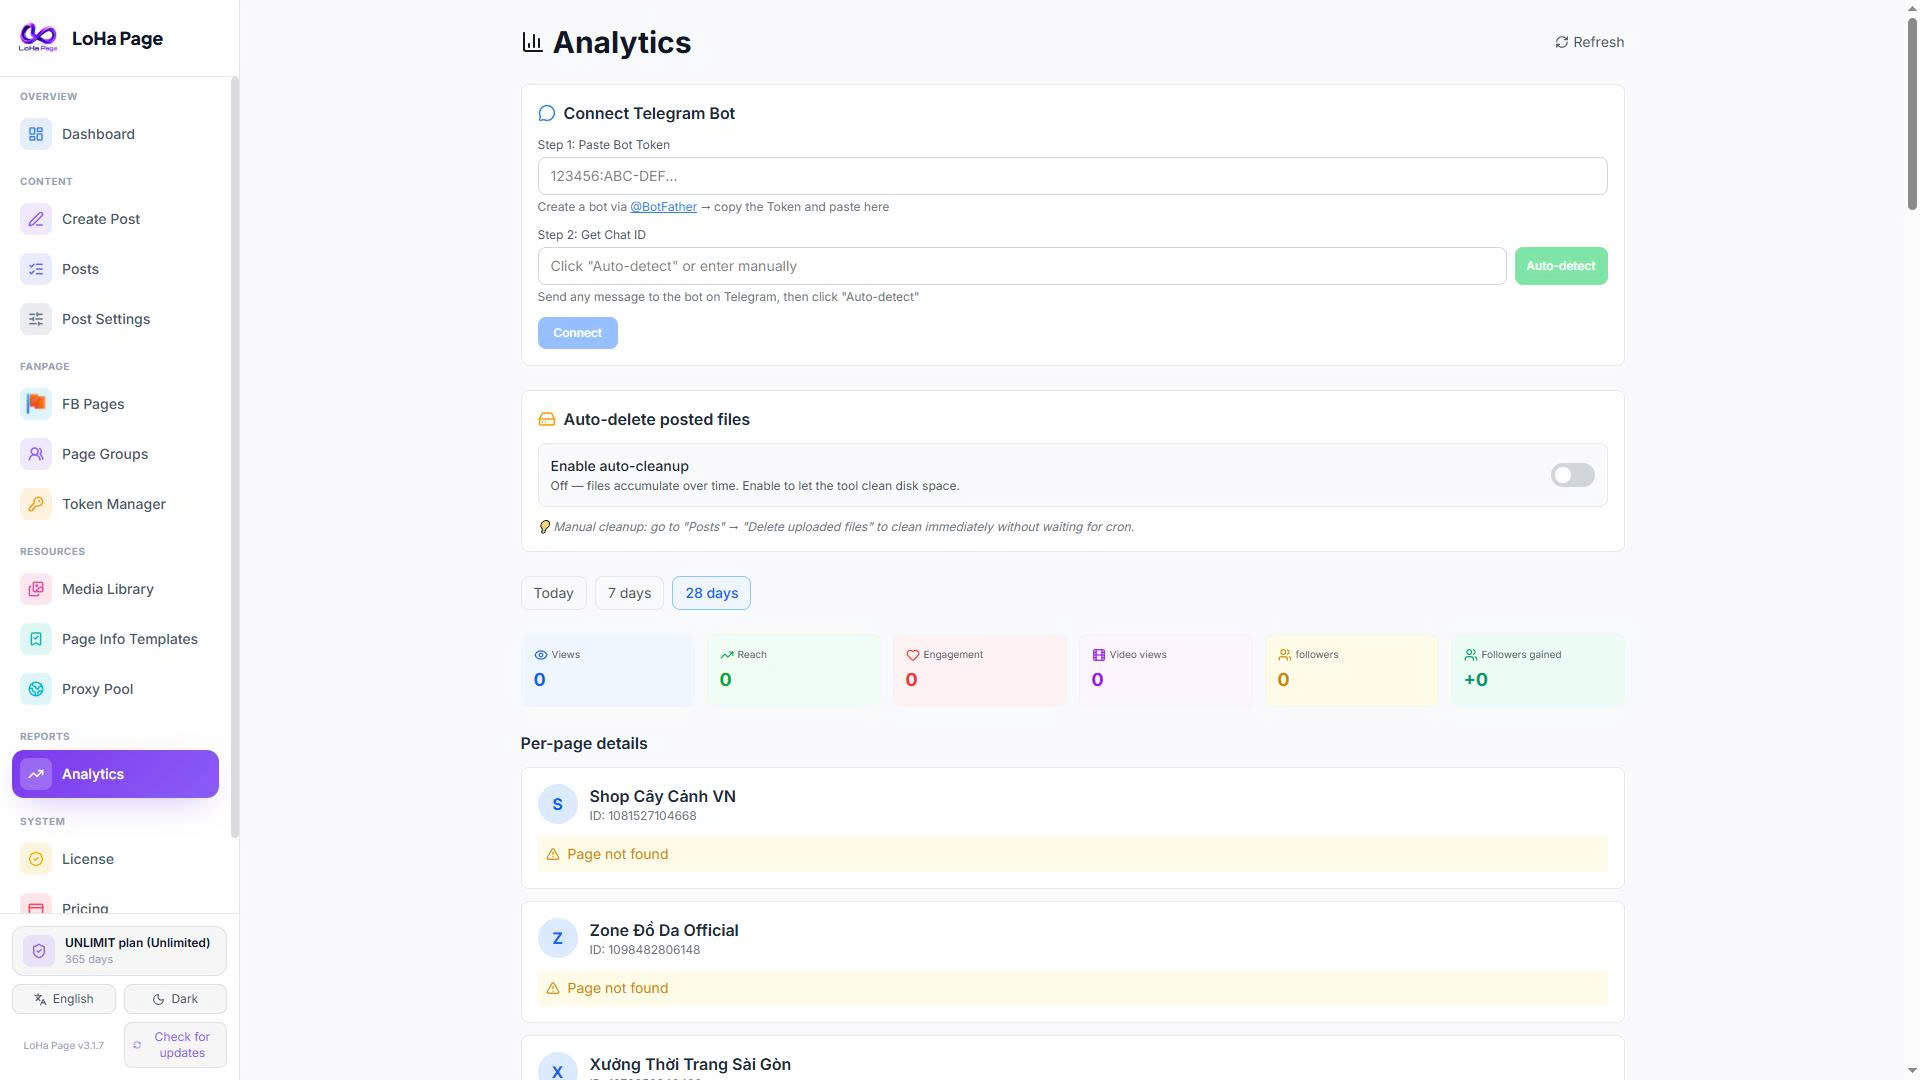Click the LoHa Page v3.1.7 version label
The width and height of the screenshot is (1920, 1080).
pyautogui.click(x=63, y=1046)
